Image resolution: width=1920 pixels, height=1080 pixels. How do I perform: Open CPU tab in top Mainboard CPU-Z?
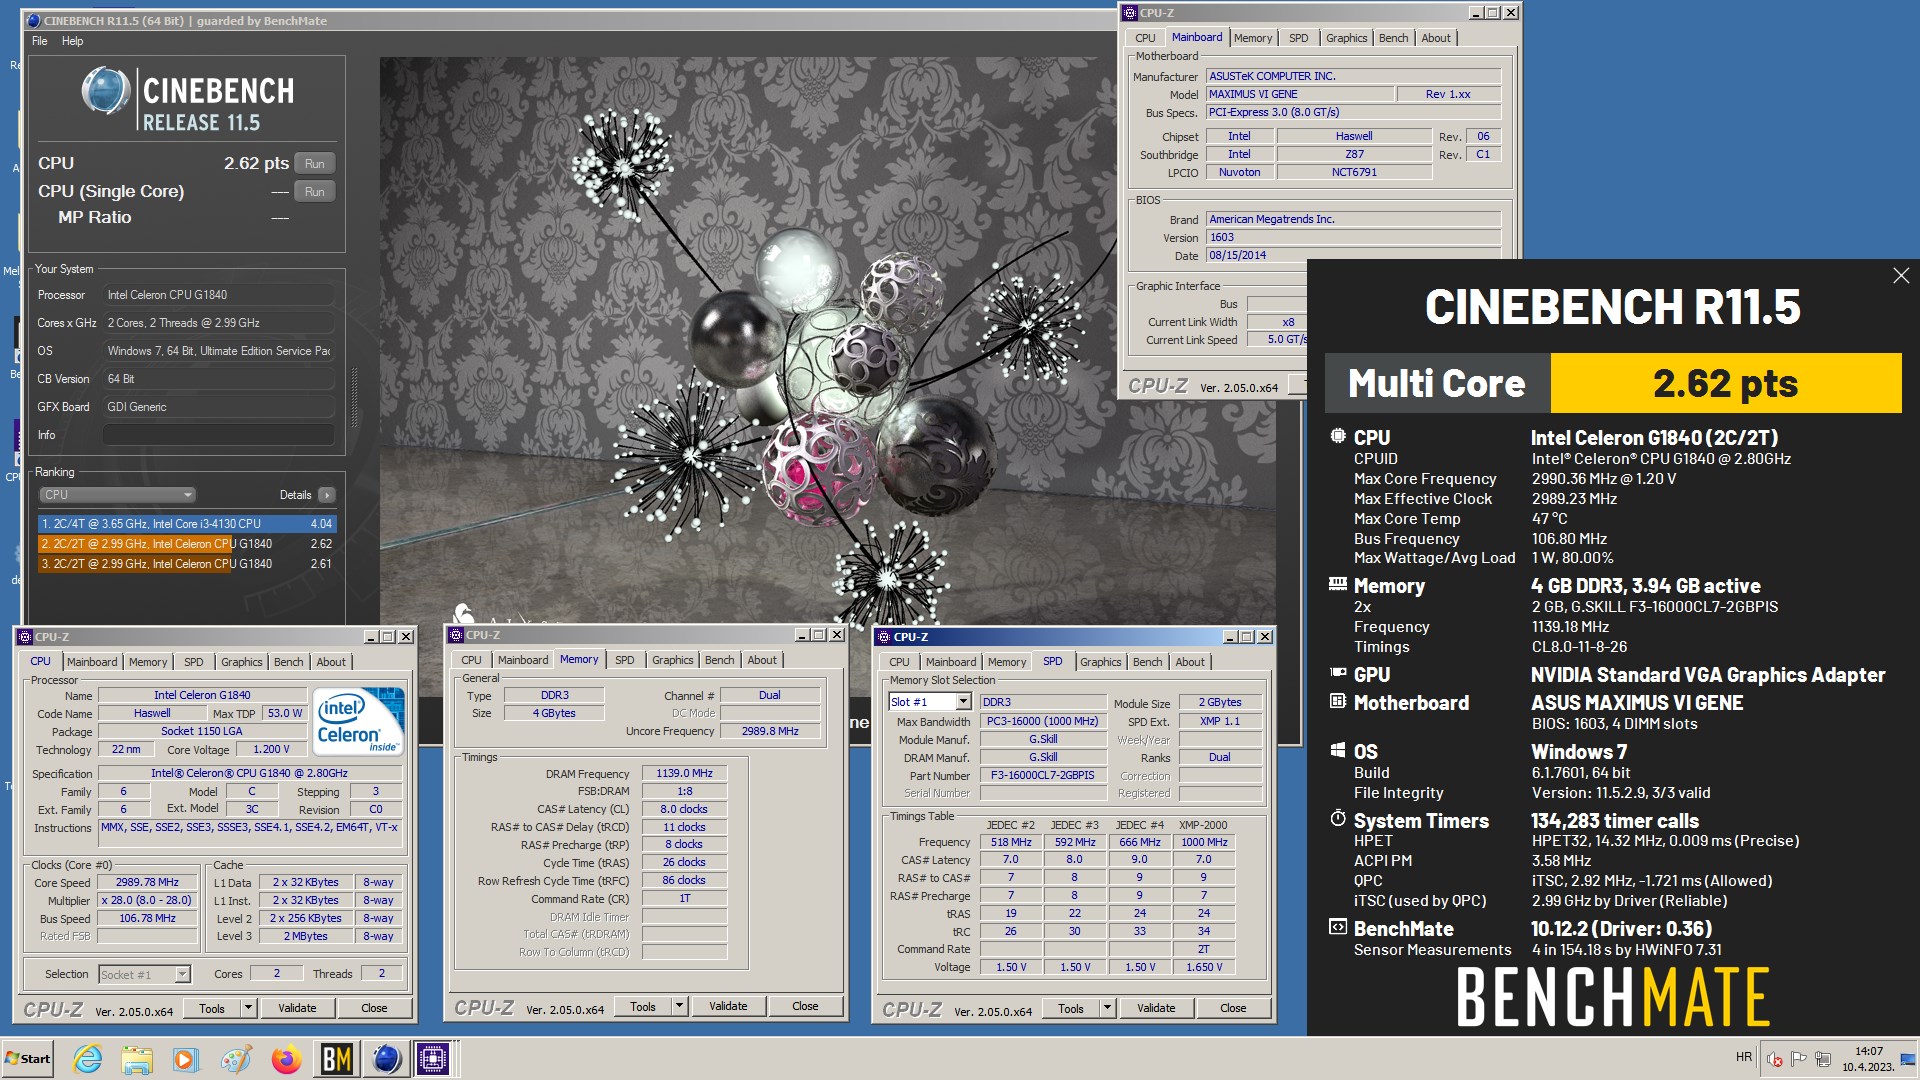pyautogui.click(x=1145, y=38)
